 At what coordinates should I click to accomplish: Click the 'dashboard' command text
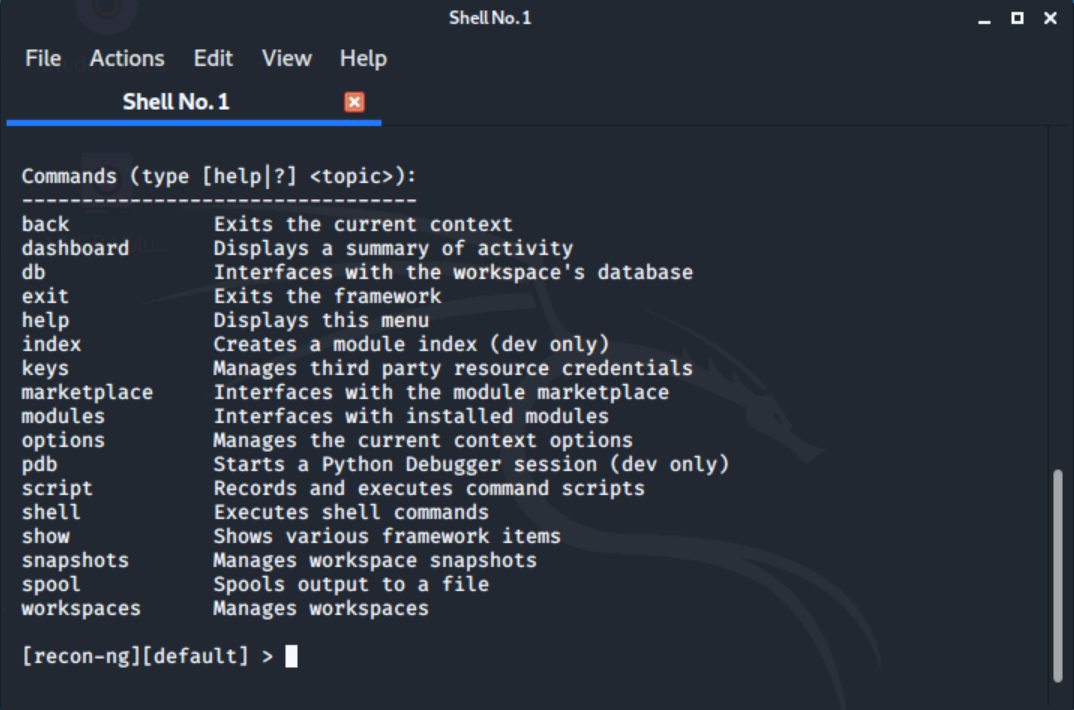pos(75,249)
